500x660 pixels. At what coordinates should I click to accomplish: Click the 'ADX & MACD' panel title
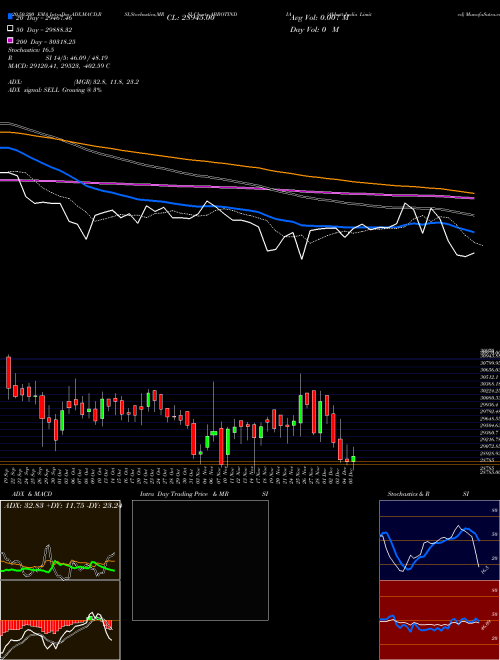[x=32, y=494]
